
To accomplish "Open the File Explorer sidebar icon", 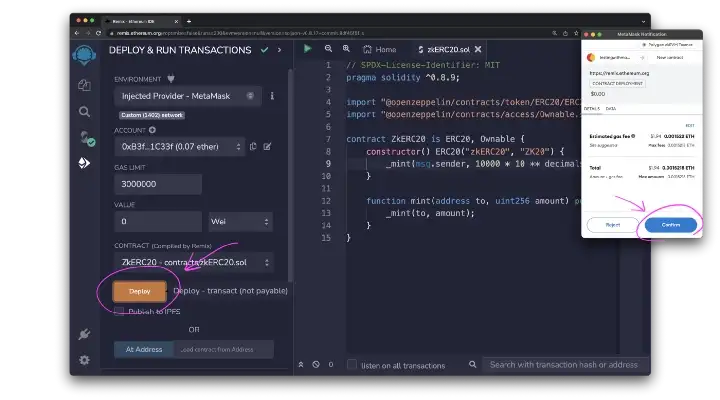I will 85,85.
